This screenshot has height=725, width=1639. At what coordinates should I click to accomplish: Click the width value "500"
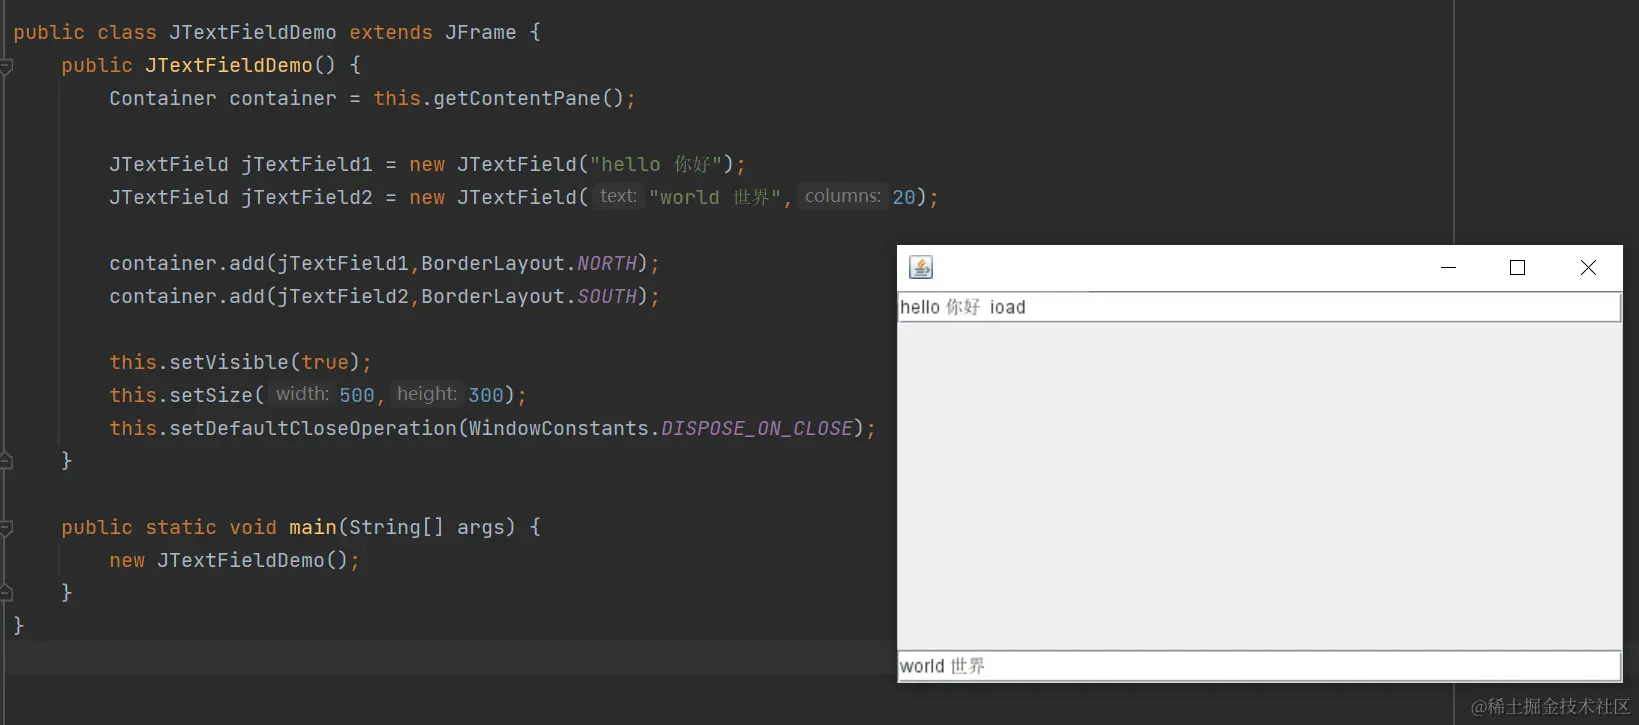[x=357, y=395]
